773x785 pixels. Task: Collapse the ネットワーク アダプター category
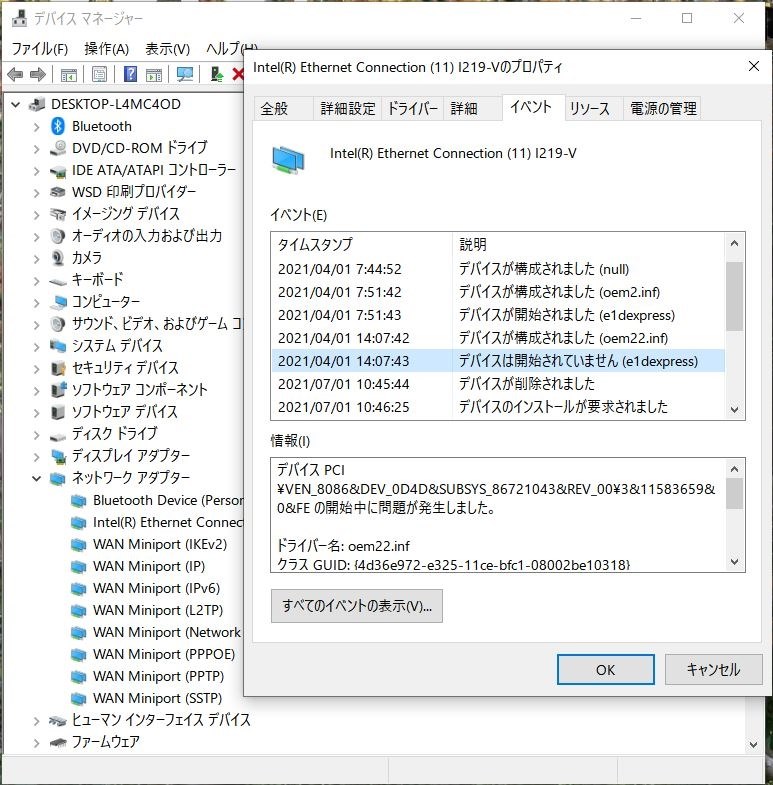pyautogui.click(x=37, y=478)
